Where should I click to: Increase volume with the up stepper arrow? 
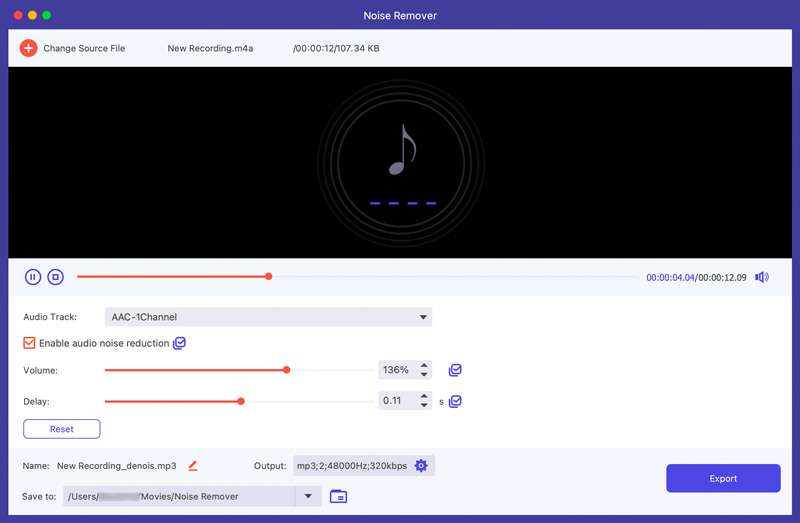pyautogui.click(x=424, y=365)
